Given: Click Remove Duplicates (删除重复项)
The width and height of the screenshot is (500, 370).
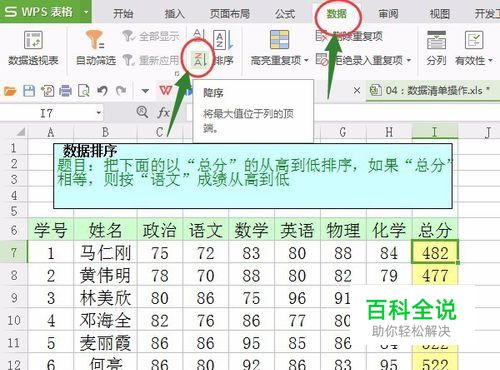Looking at the screenshot, I should 349,36.
